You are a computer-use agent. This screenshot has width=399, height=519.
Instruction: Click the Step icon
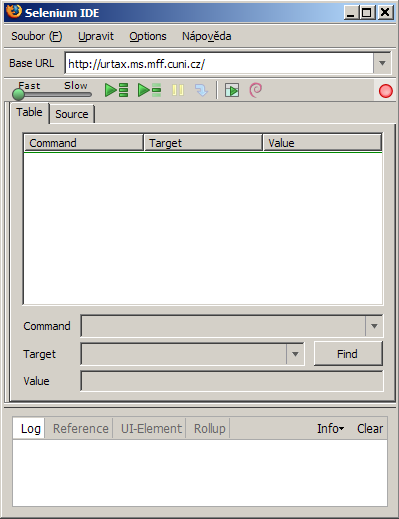tap(201, 90)
